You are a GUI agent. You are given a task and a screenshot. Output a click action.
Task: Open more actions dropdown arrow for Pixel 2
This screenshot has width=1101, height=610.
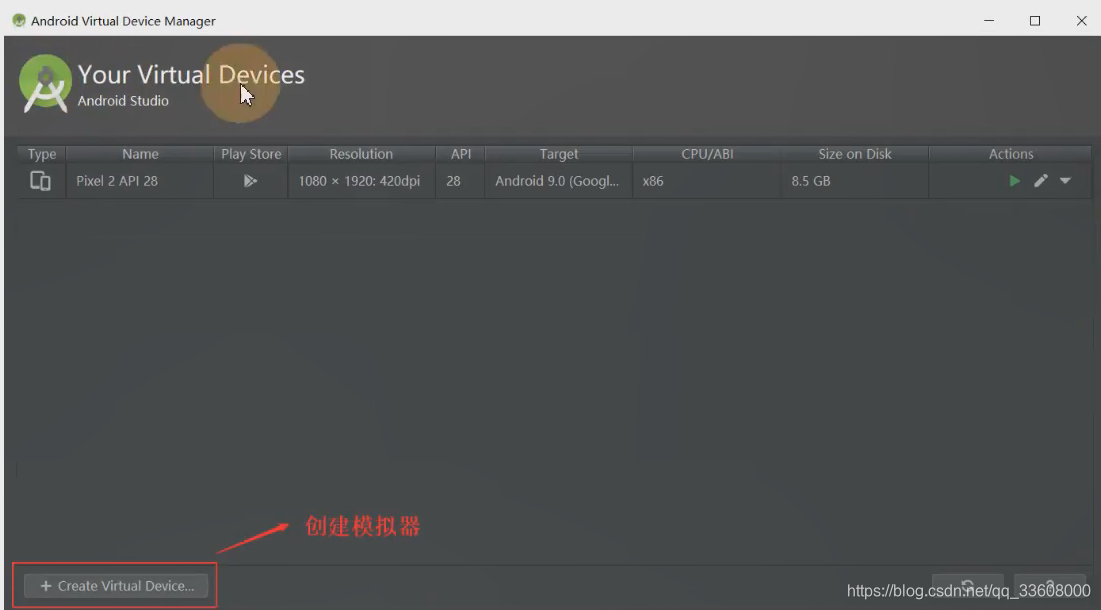(1065, 181)
